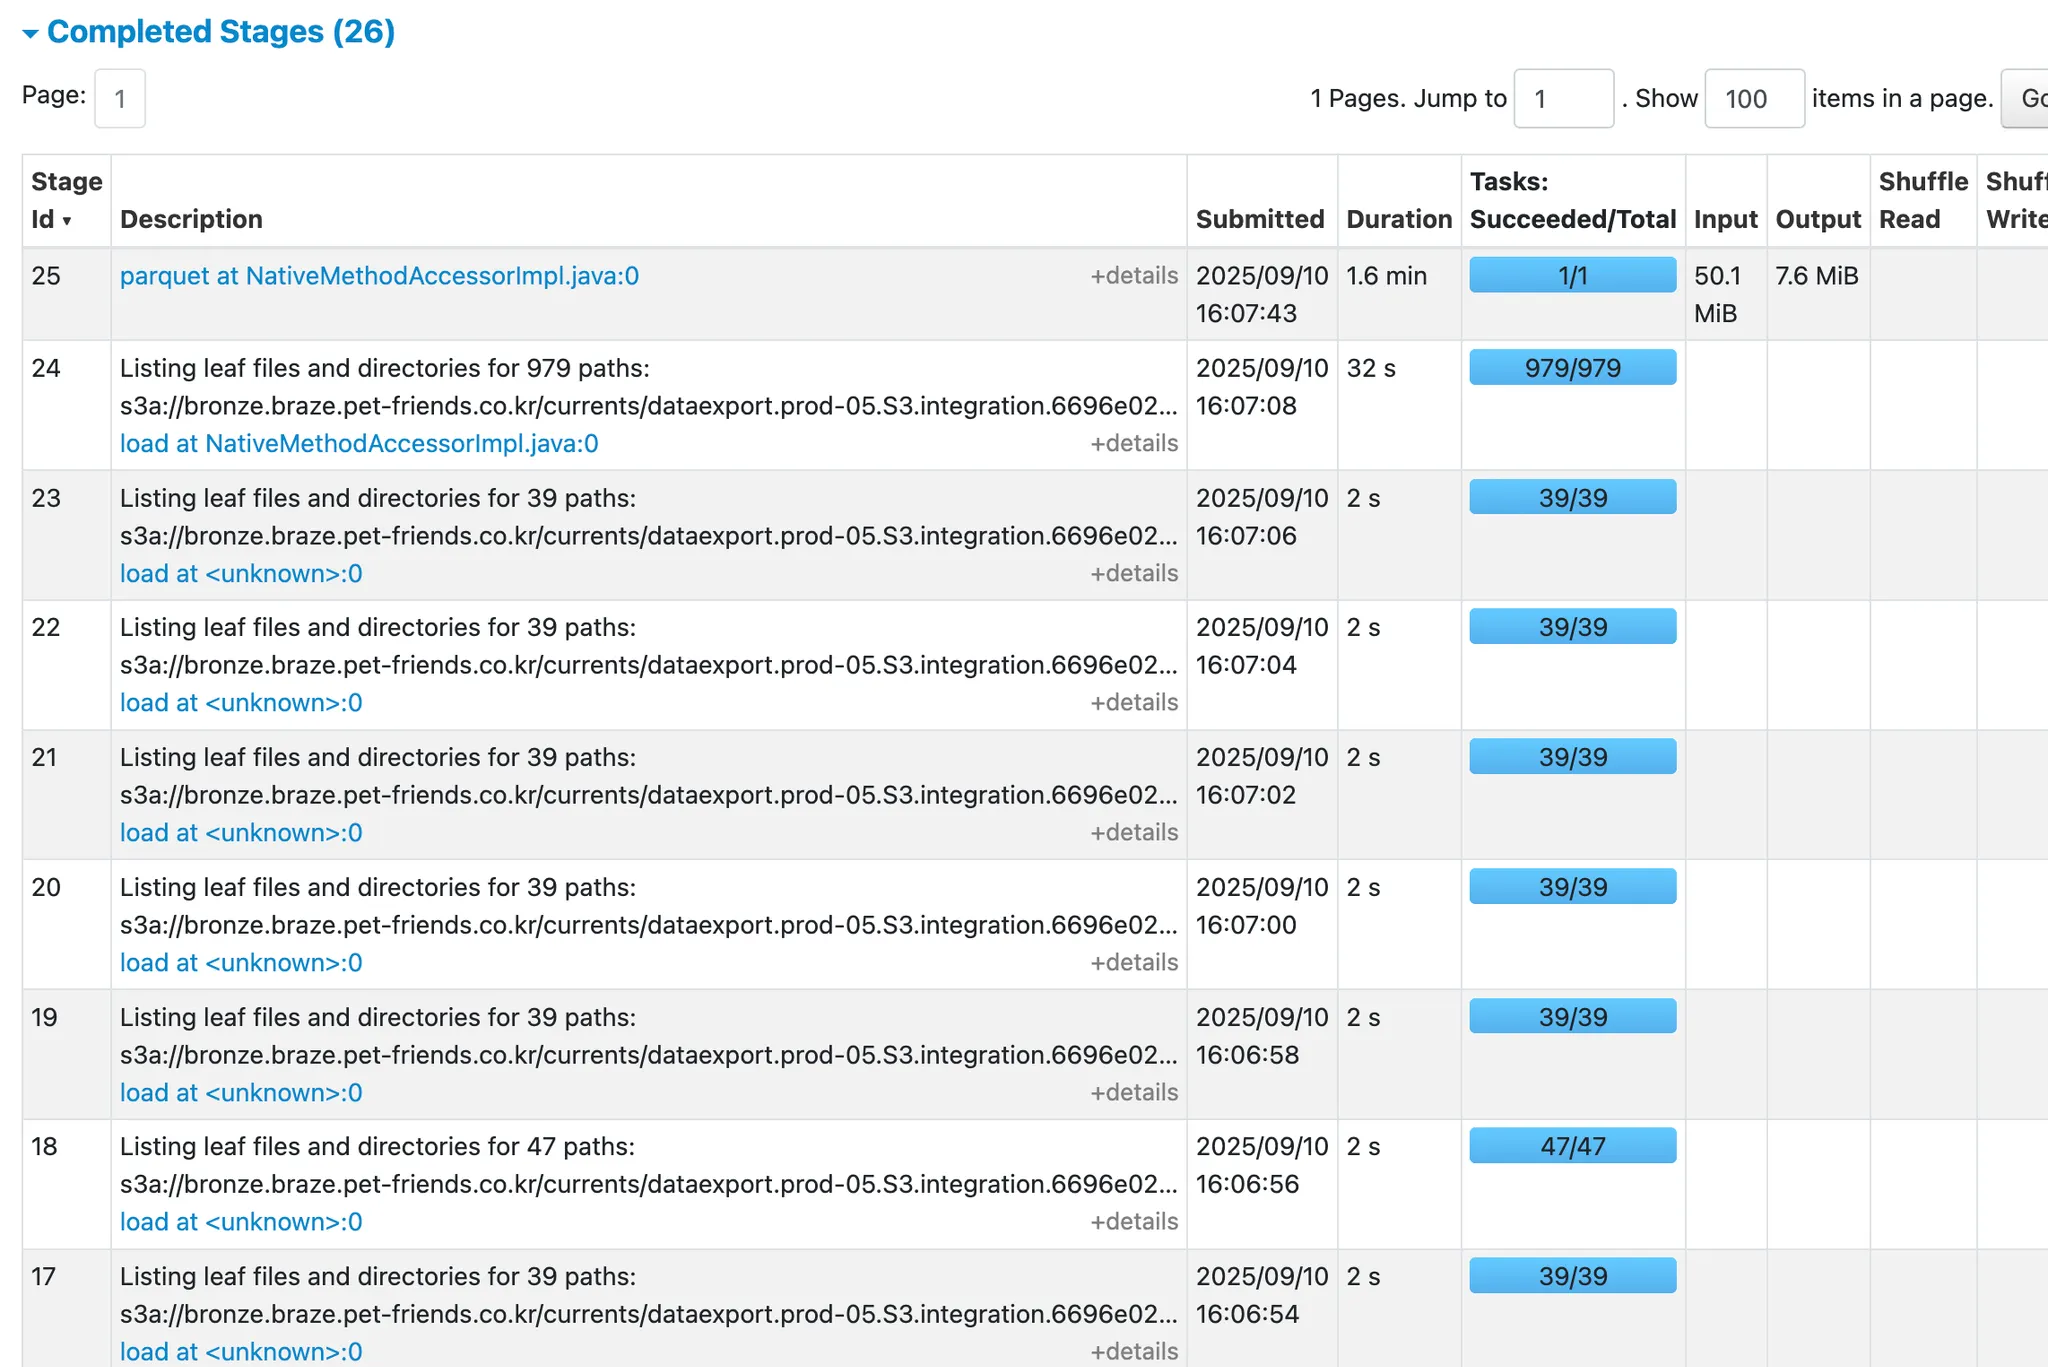
Task: Show +details for stage 23
Action: (1133, 573)
